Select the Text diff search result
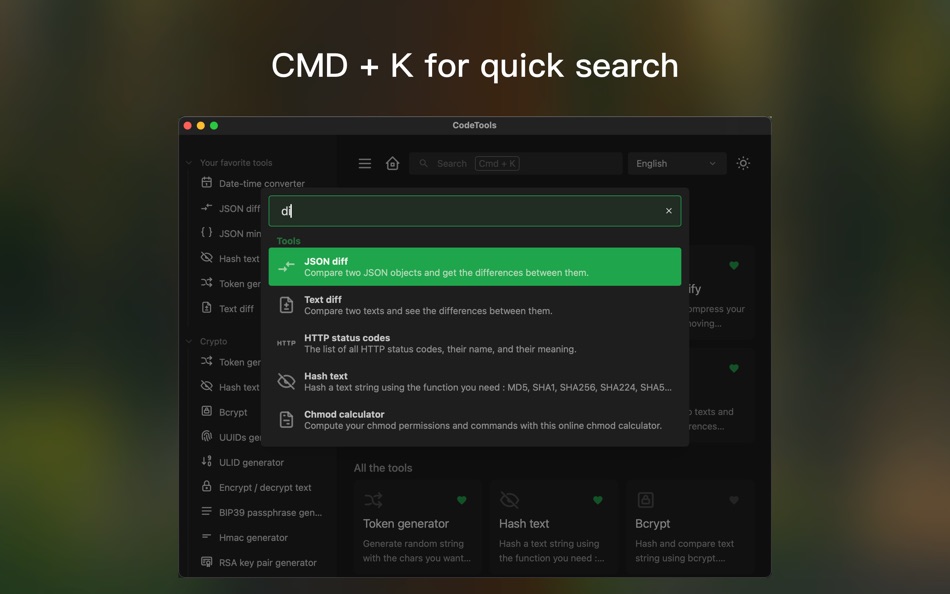This screenshot has width=950, height=594. click(475, 305)
